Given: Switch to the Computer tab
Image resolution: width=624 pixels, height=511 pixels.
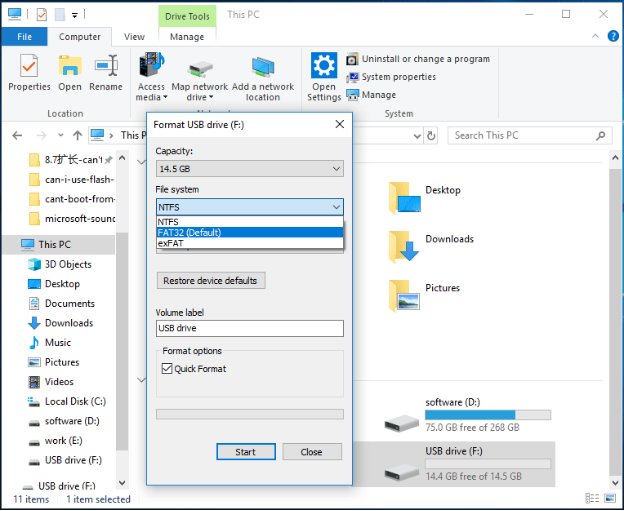Looking at the screenshot, I should point(80,37).
